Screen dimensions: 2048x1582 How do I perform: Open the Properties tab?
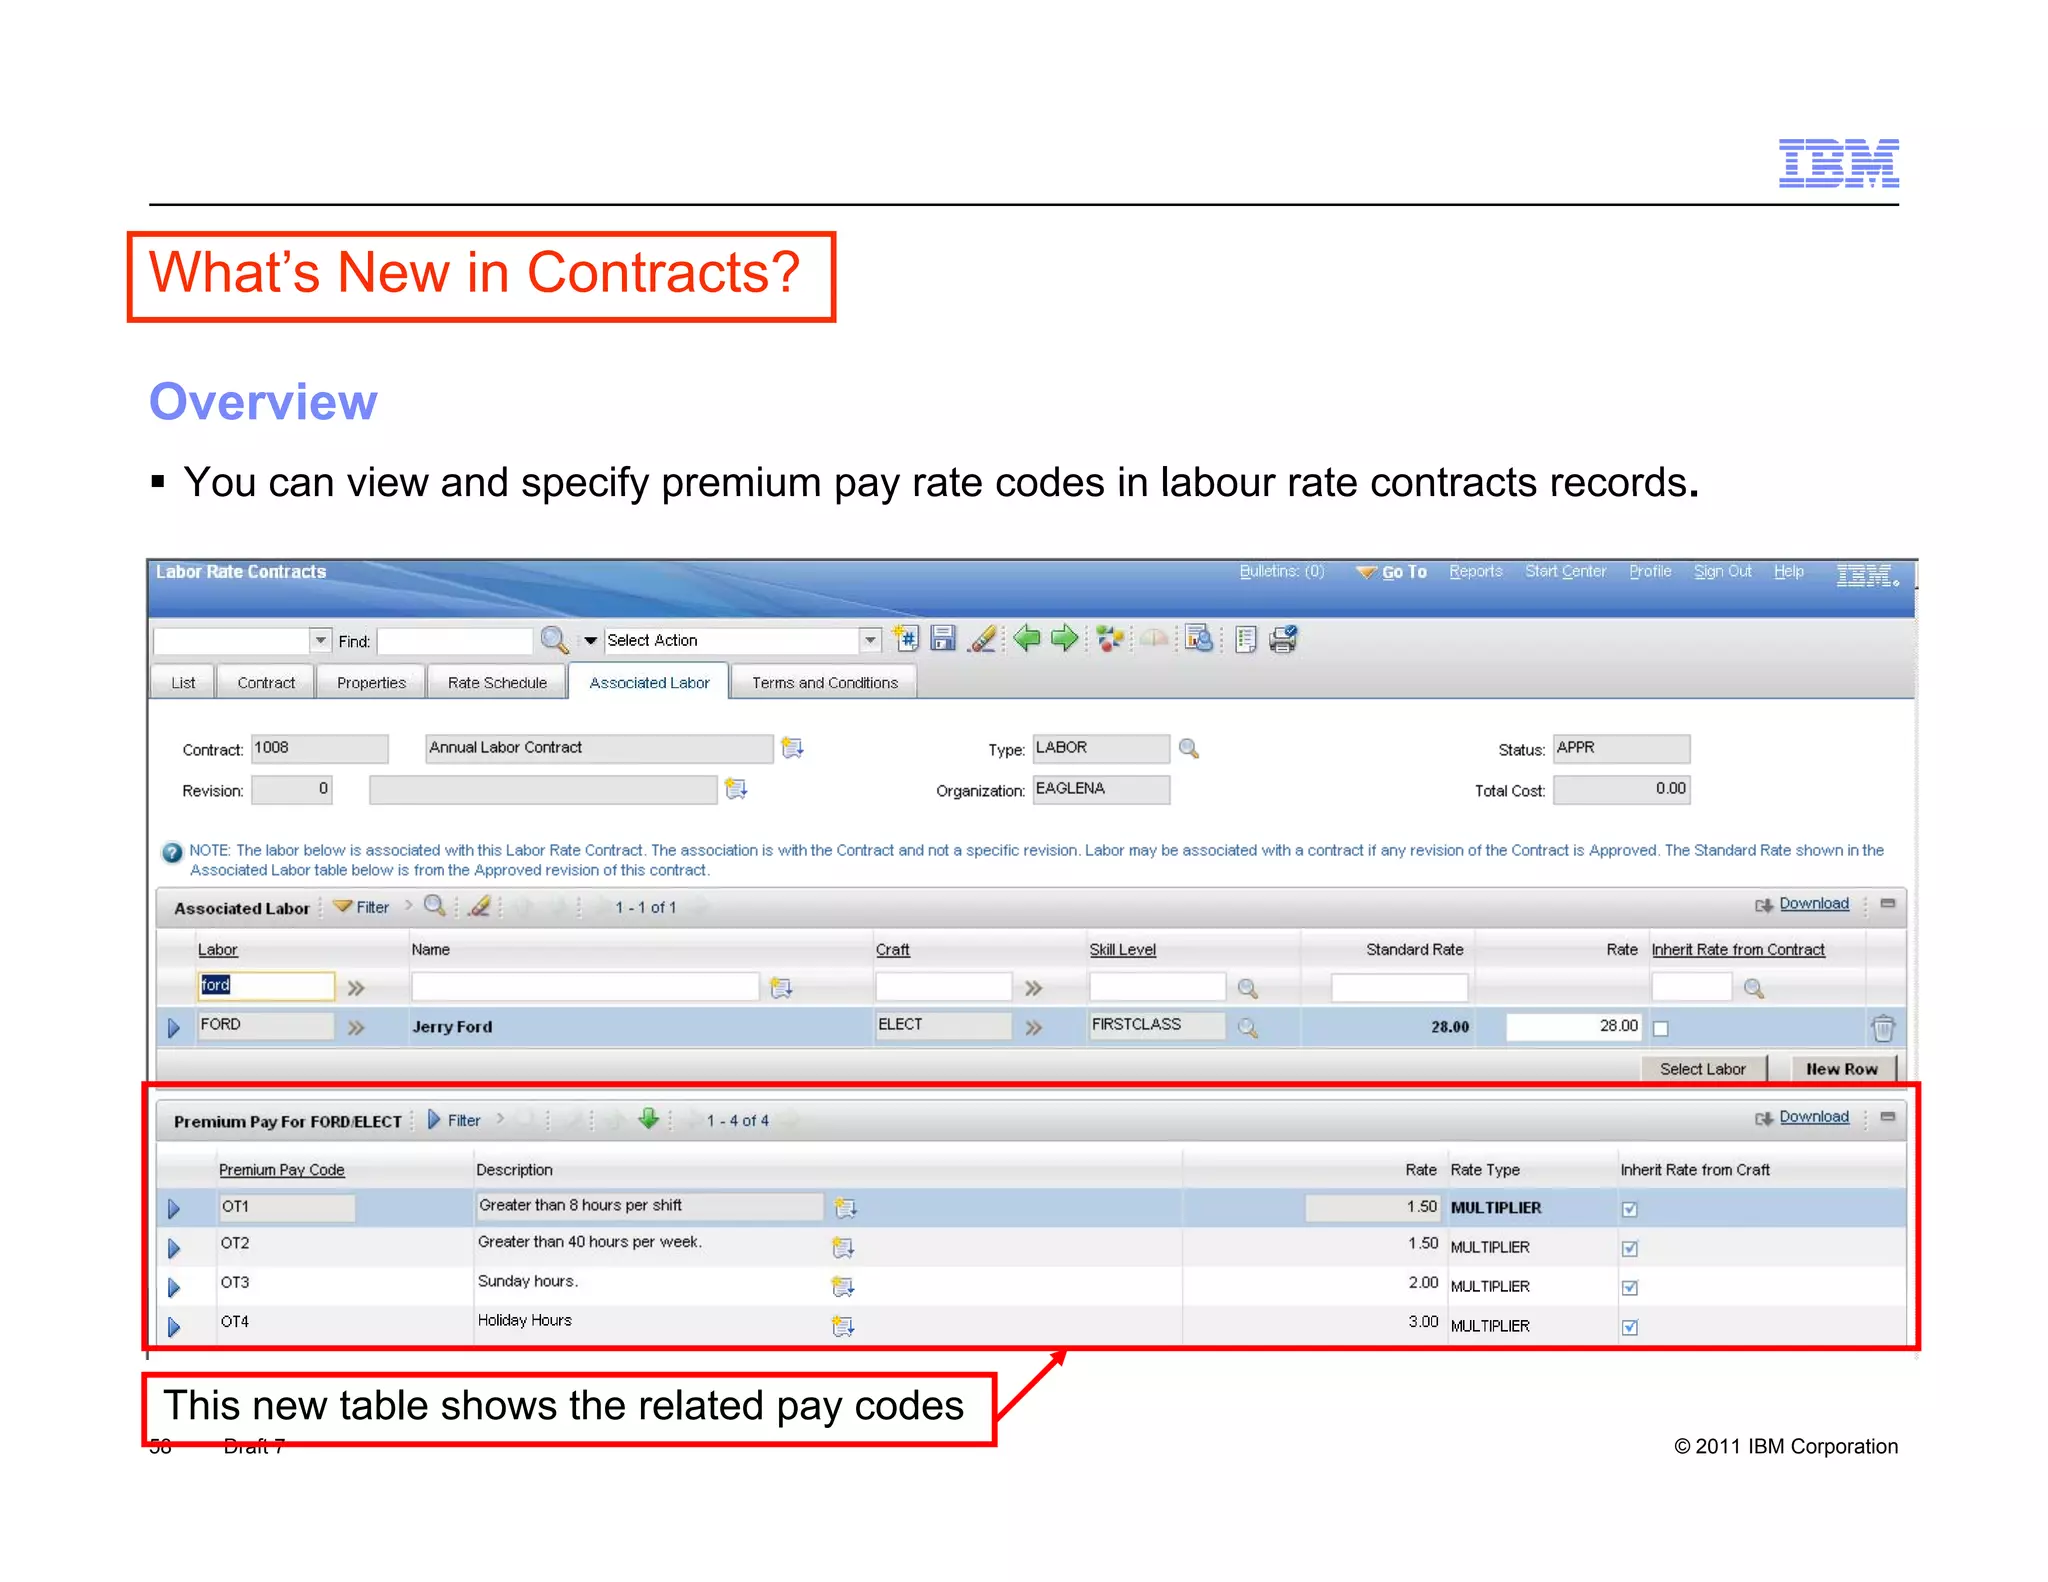371,682
